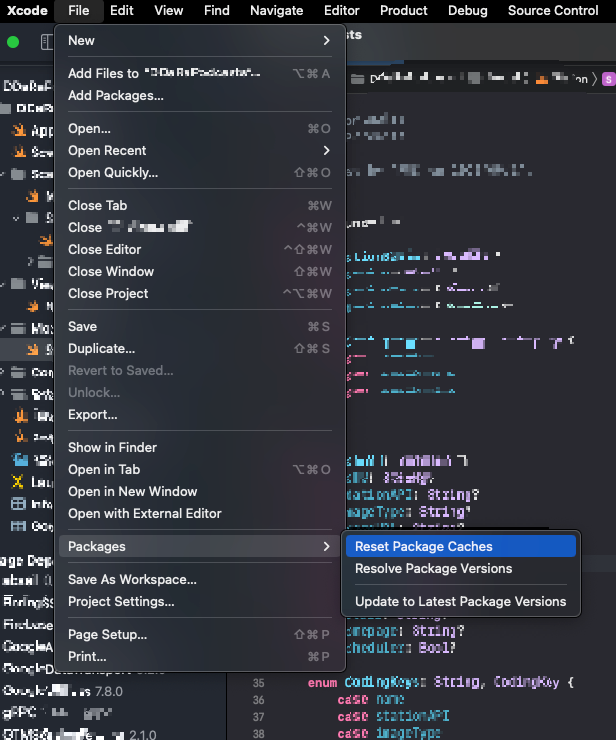The width and height of the screenshot is (616, 740).
Task: Close the open File menu
Action: 78,10
